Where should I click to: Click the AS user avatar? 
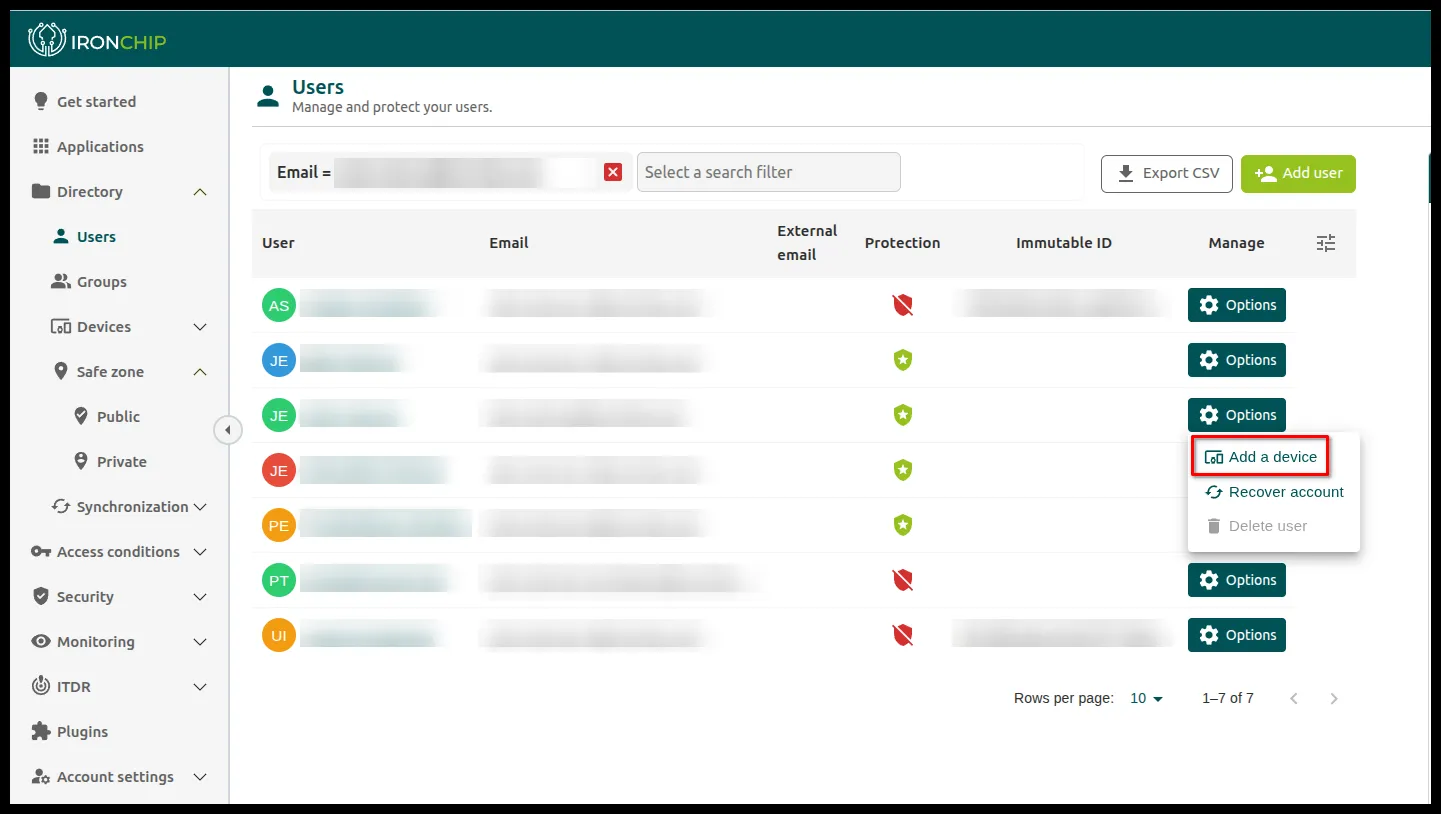(x=279, y=305)
